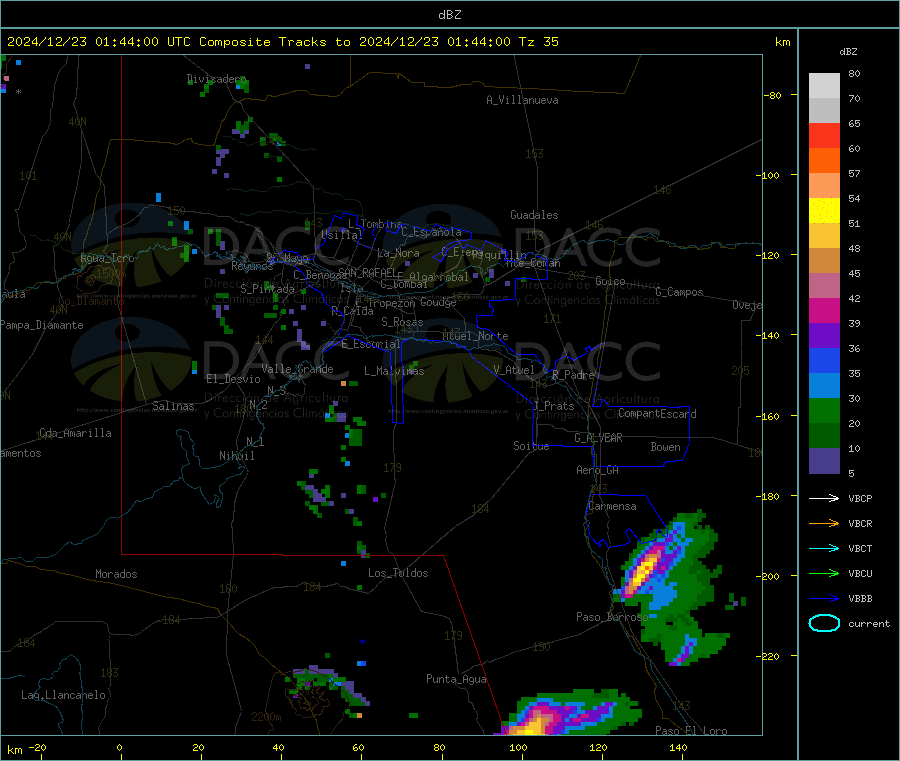Click the Carmensa location label

[x=612, y=506]
